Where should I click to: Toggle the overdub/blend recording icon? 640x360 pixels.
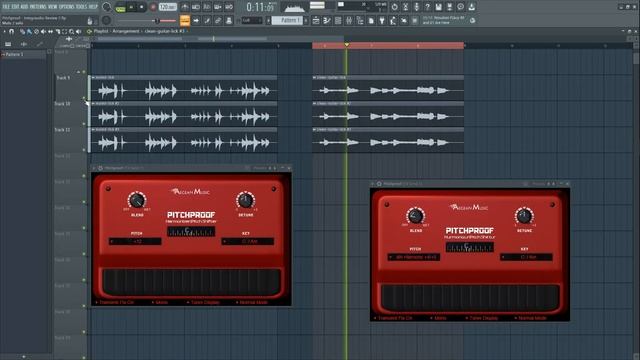click(x=218, y=7)
